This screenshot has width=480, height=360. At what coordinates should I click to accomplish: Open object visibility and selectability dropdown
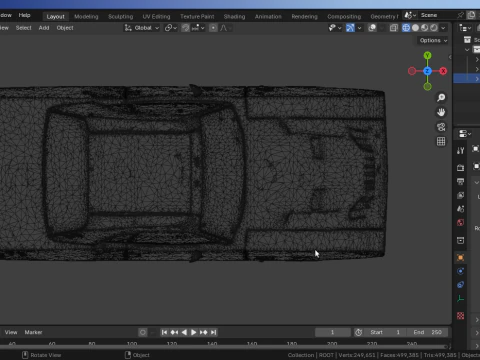coord(335,28)
